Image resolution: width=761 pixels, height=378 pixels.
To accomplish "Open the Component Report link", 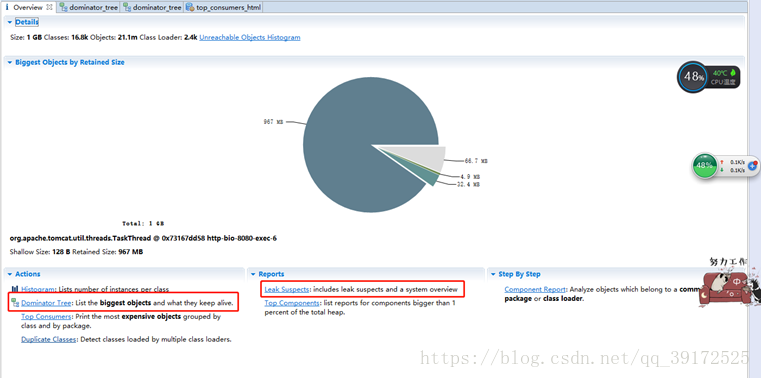I will coord(535,289).
